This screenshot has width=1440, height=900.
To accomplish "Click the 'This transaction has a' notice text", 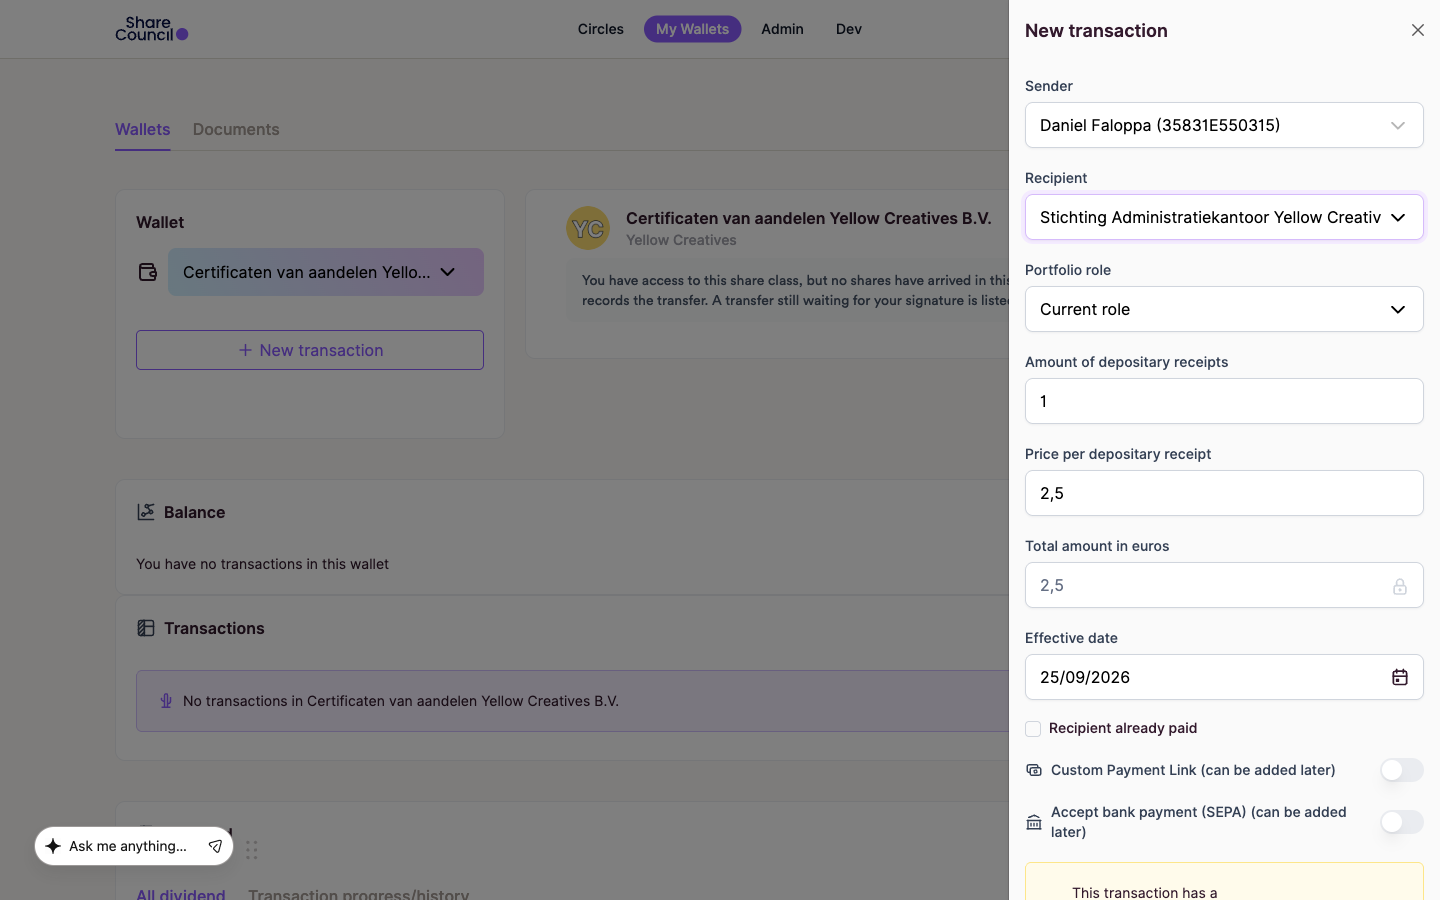I will click(1145, 892).
